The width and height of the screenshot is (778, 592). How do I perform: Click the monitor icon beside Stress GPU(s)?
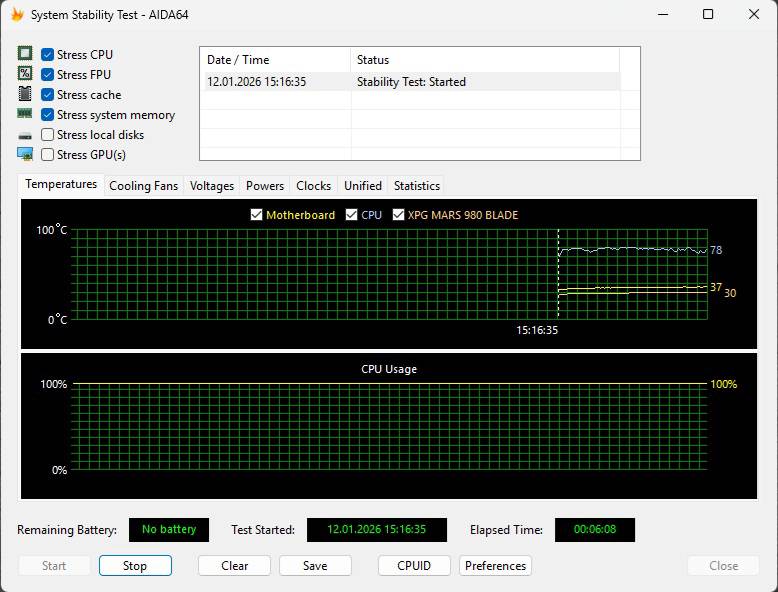(x=25, y=154)
